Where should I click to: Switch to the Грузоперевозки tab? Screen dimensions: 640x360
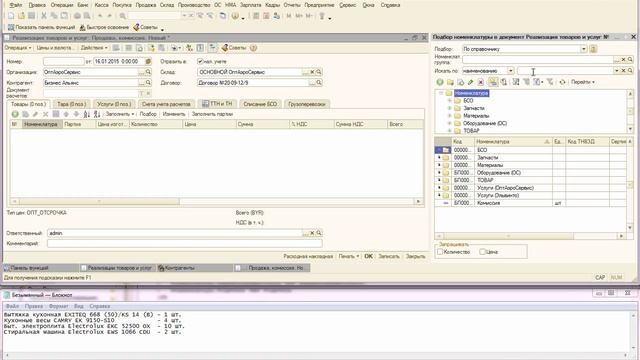point(307,104)
